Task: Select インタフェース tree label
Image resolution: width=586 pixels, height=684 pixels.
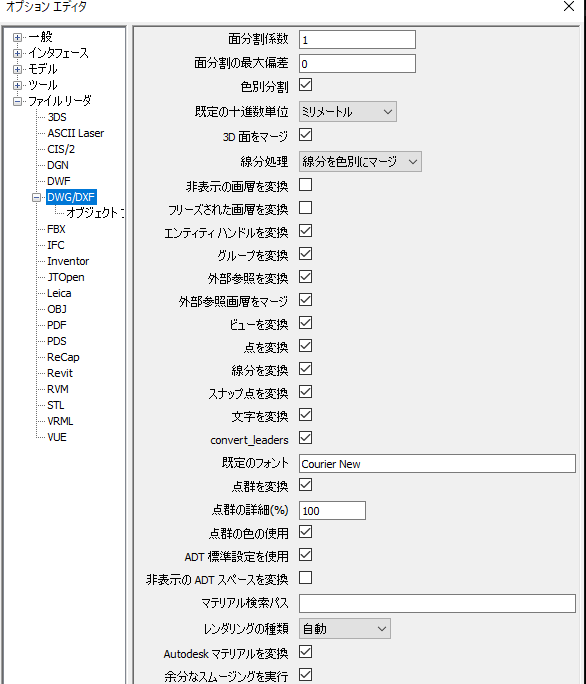Action: pyautogui.click(x=58, y=54)
